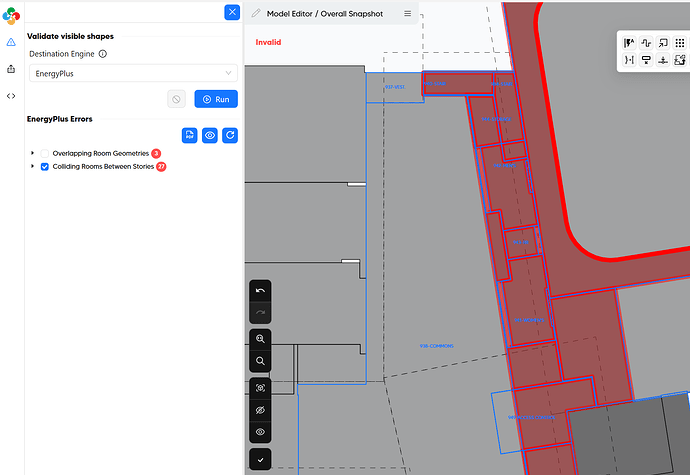This screenshot has height=475, width=690.
Task: Open the code brackets sidebar icon
Action: click(11, 96)
